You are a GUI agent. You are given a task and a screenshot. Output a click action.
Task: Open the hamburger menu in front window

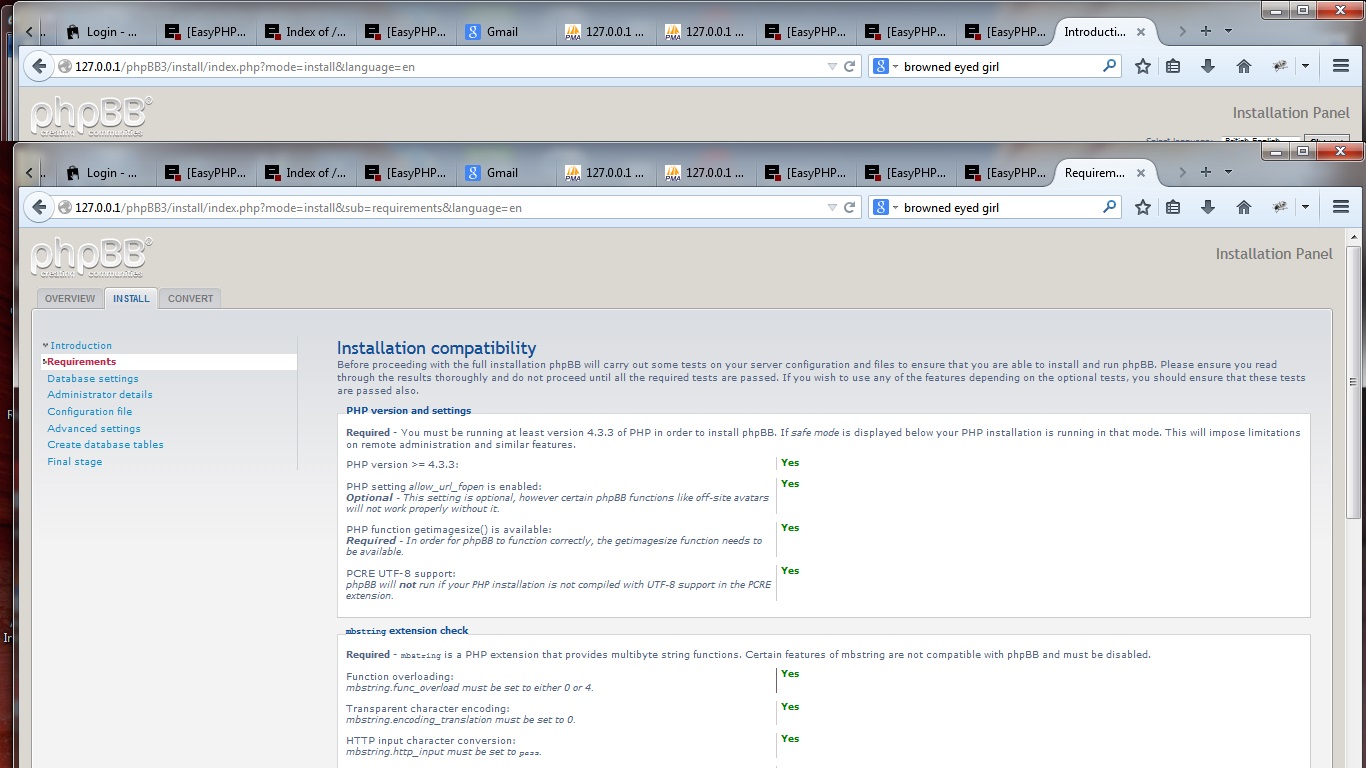[1341, 207]
